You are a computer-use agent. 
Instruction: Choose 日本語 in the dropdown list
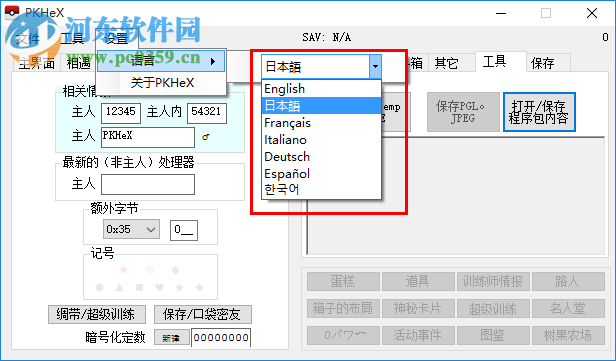pos(321,106)
